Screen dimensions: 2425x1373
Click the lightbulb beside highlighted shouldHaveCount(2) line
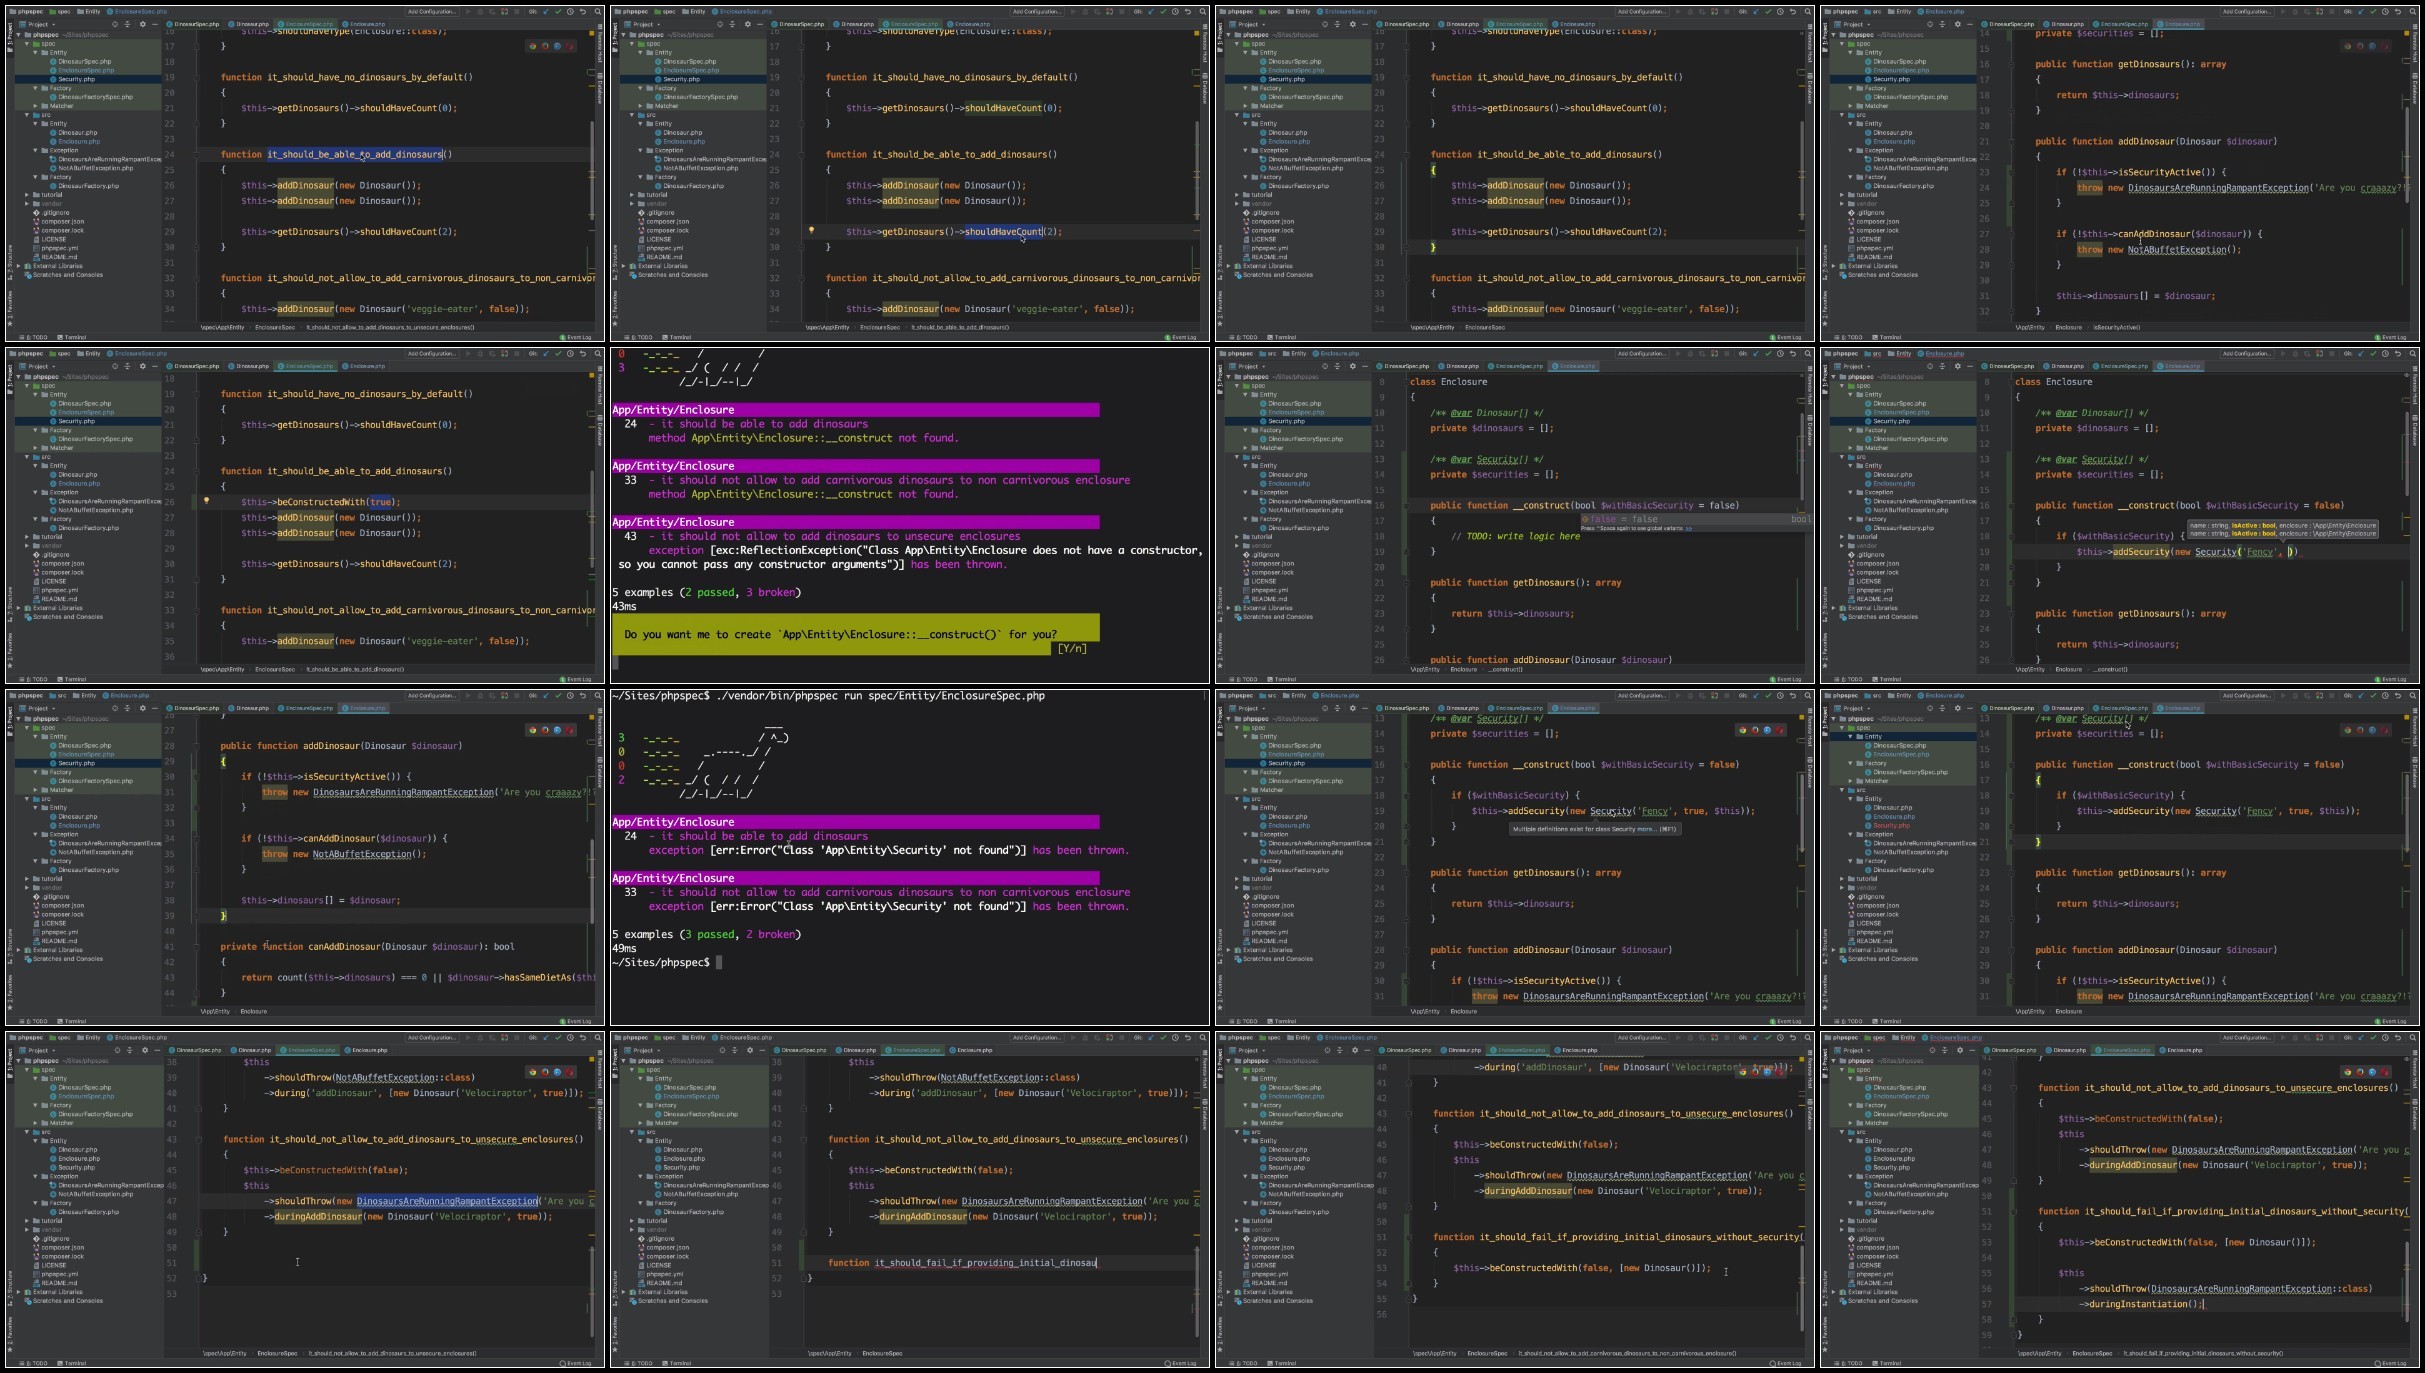(811, 230)
